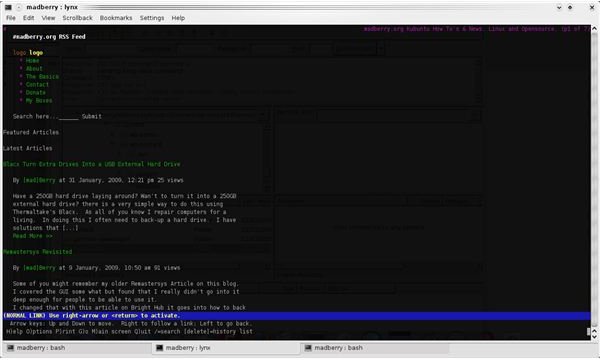This screenshot has height=360, width=600.
Task: Open the Settings menu
Action: pos(152,18)
